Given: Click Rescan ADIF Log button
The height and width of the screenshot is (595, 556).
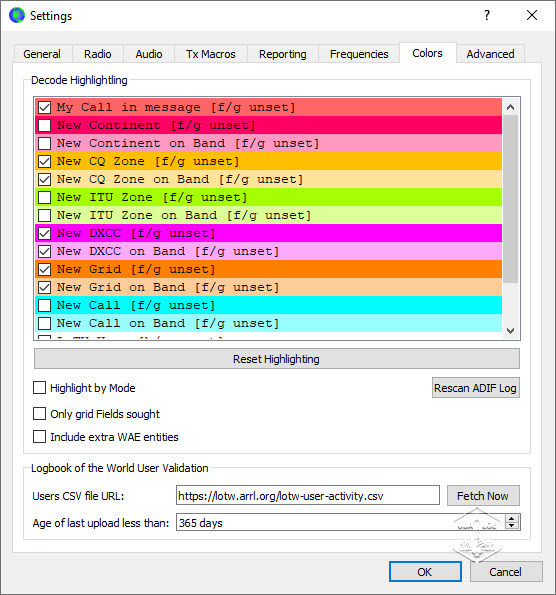Looking at the screenshot, I should [x=476, y=388].
